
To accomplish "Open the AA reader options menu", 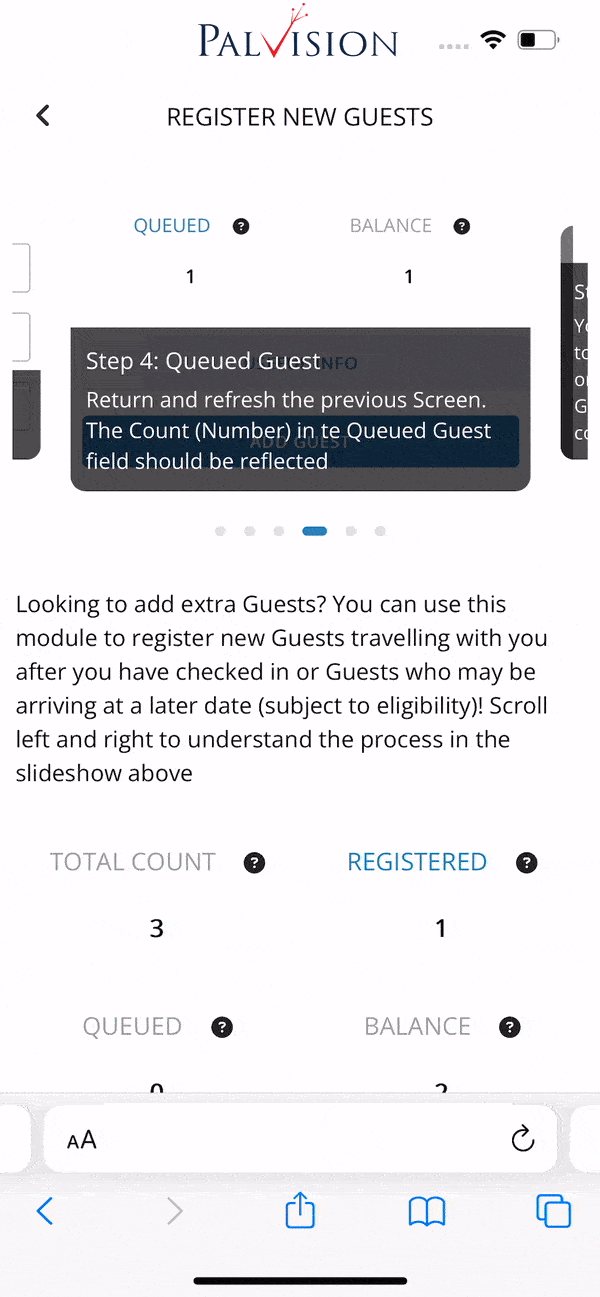I will pyautogui.click(x=82, y=1140).
